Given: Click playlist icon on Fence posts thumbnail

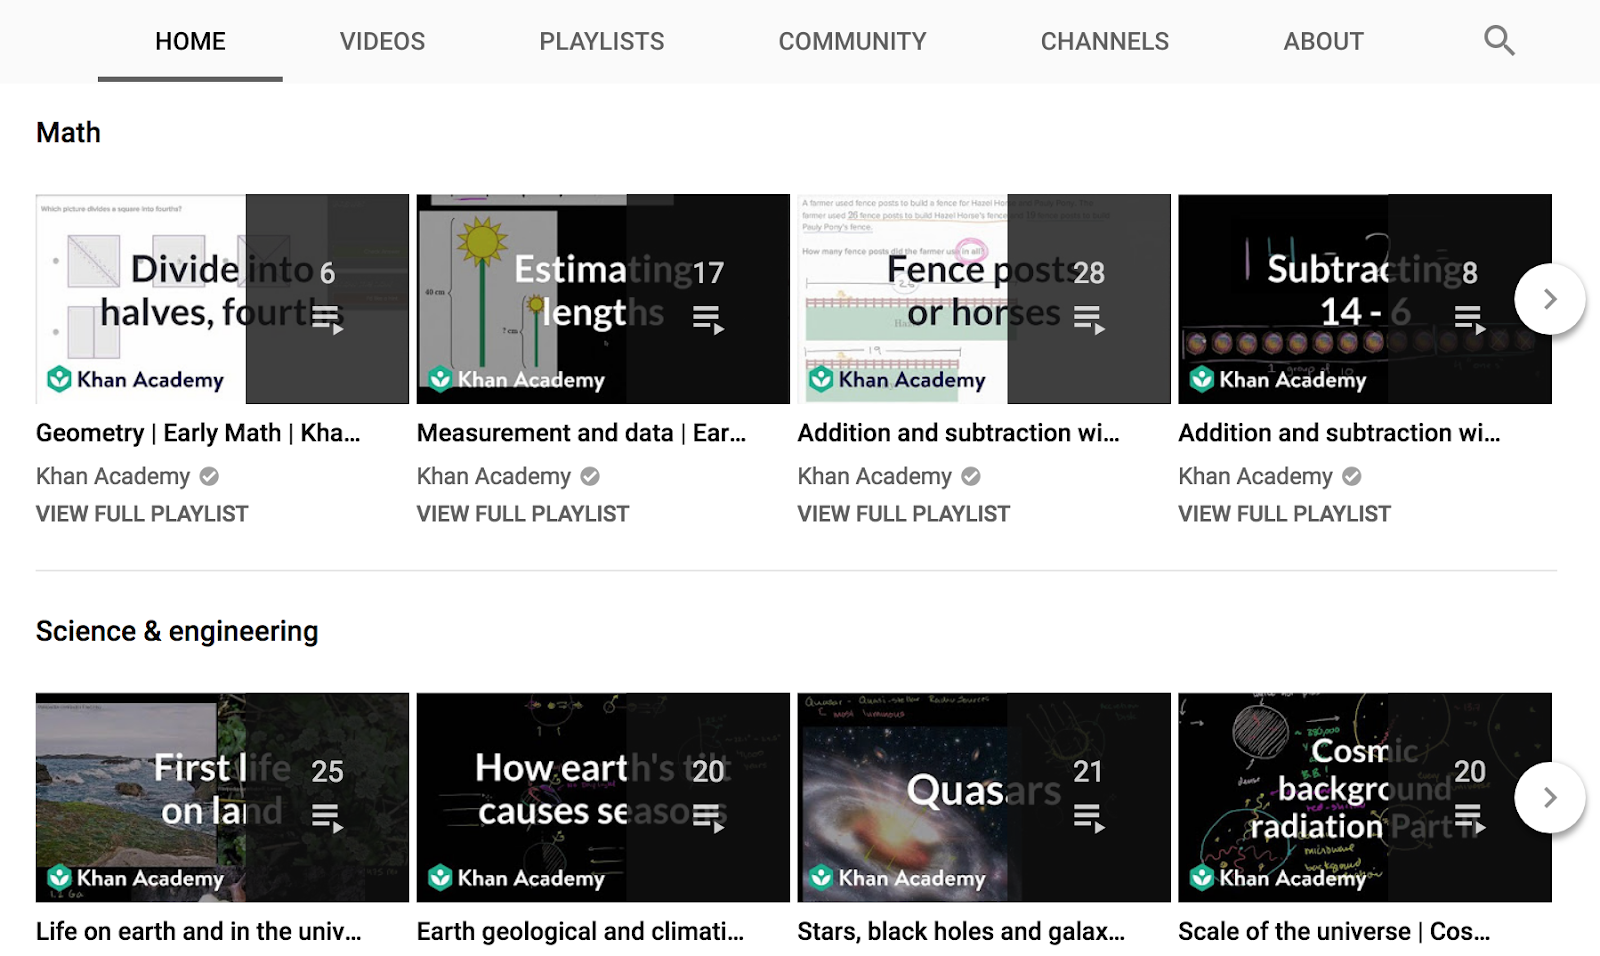Looking at the screenshot, I should 1089,320.
